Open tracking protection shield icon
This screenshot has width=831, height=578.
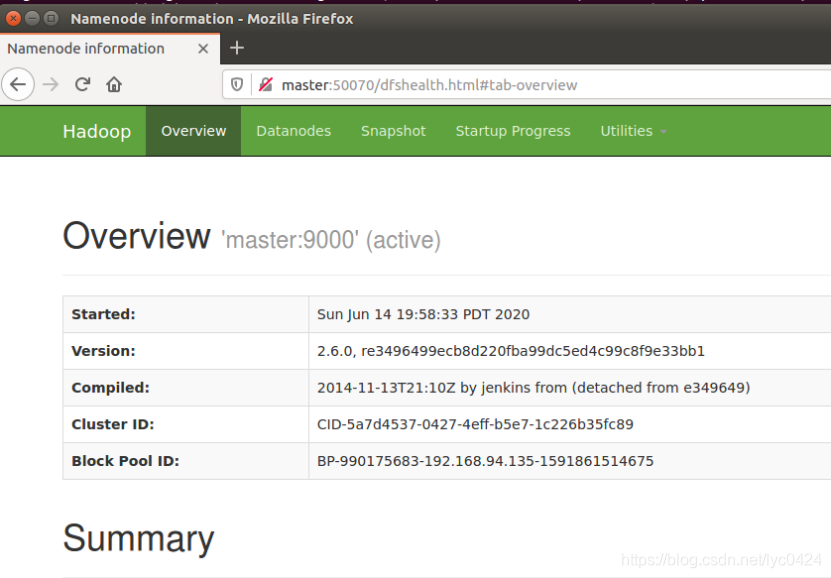[x=237, y=85]
